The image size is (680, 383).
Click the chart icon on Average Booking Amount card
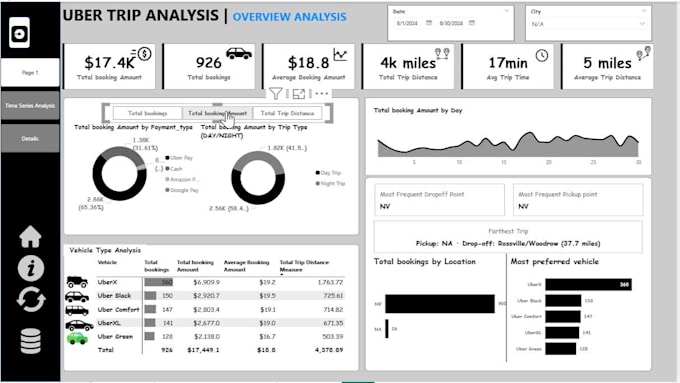coord(340,55)
